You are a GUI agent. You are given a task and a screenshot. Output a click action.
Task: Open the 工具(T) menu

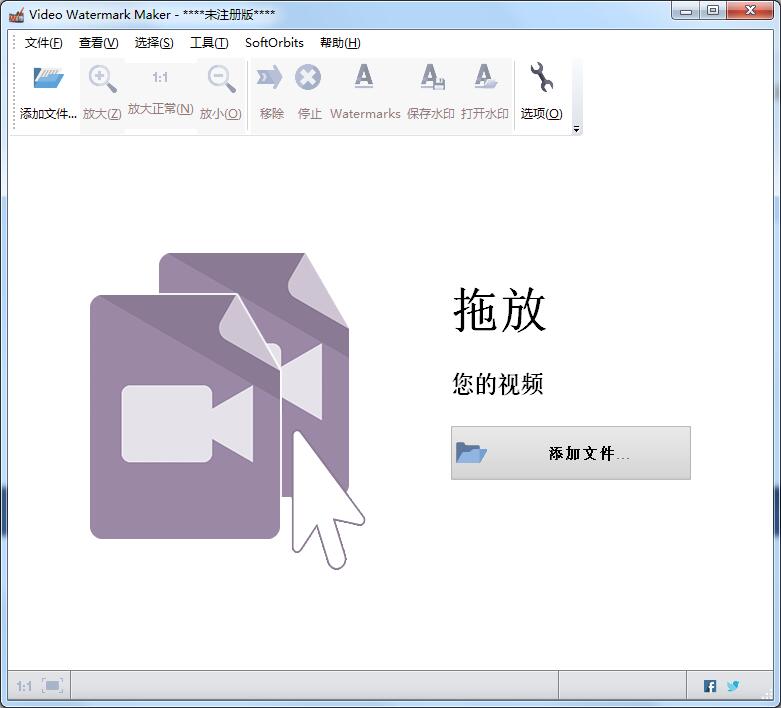(x=209, y=43)
